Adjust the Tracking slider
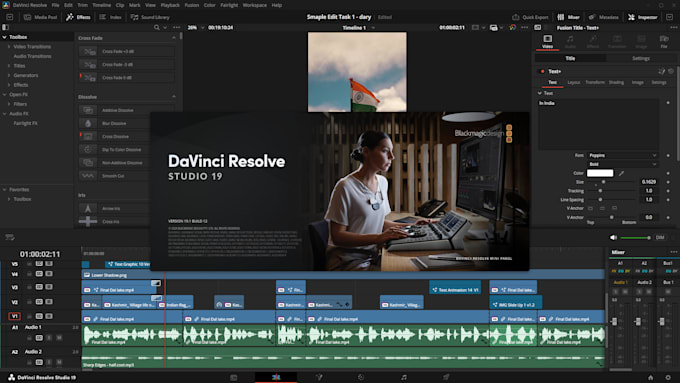Viewport: 680px width, 383px height. click(601, 191)
